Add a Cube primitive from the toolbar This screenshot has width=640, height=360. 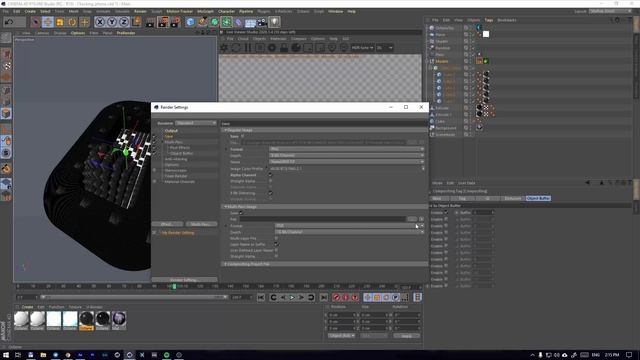190,22
